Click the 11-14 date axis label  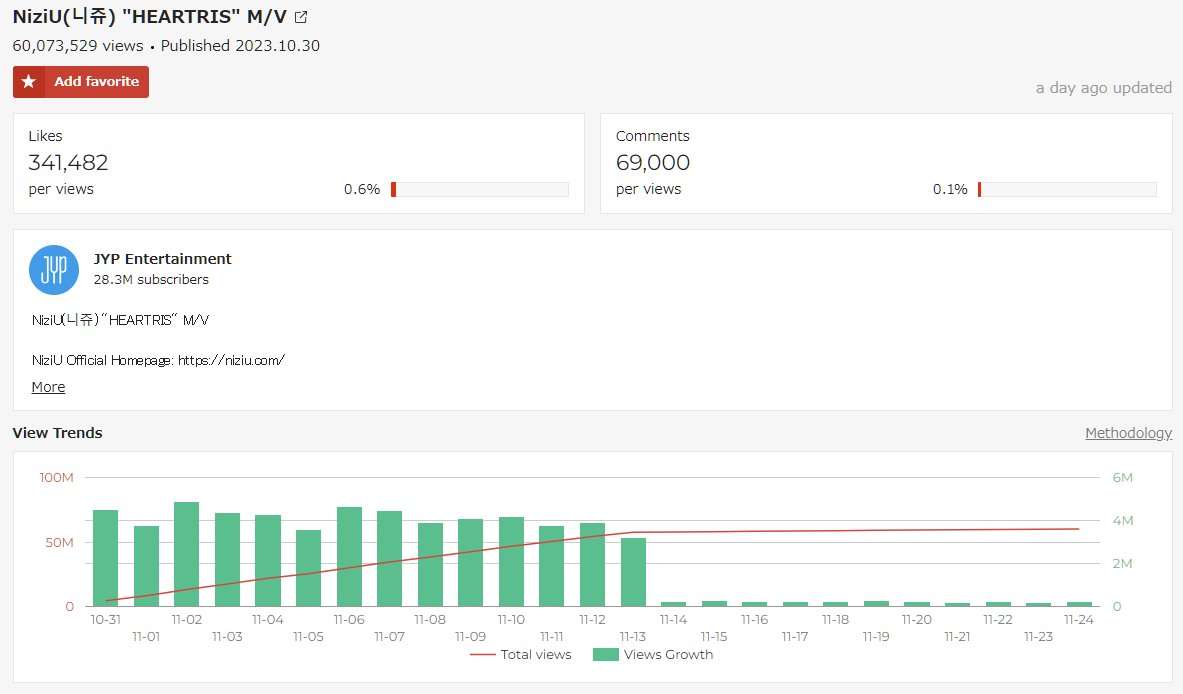(674, 619)
